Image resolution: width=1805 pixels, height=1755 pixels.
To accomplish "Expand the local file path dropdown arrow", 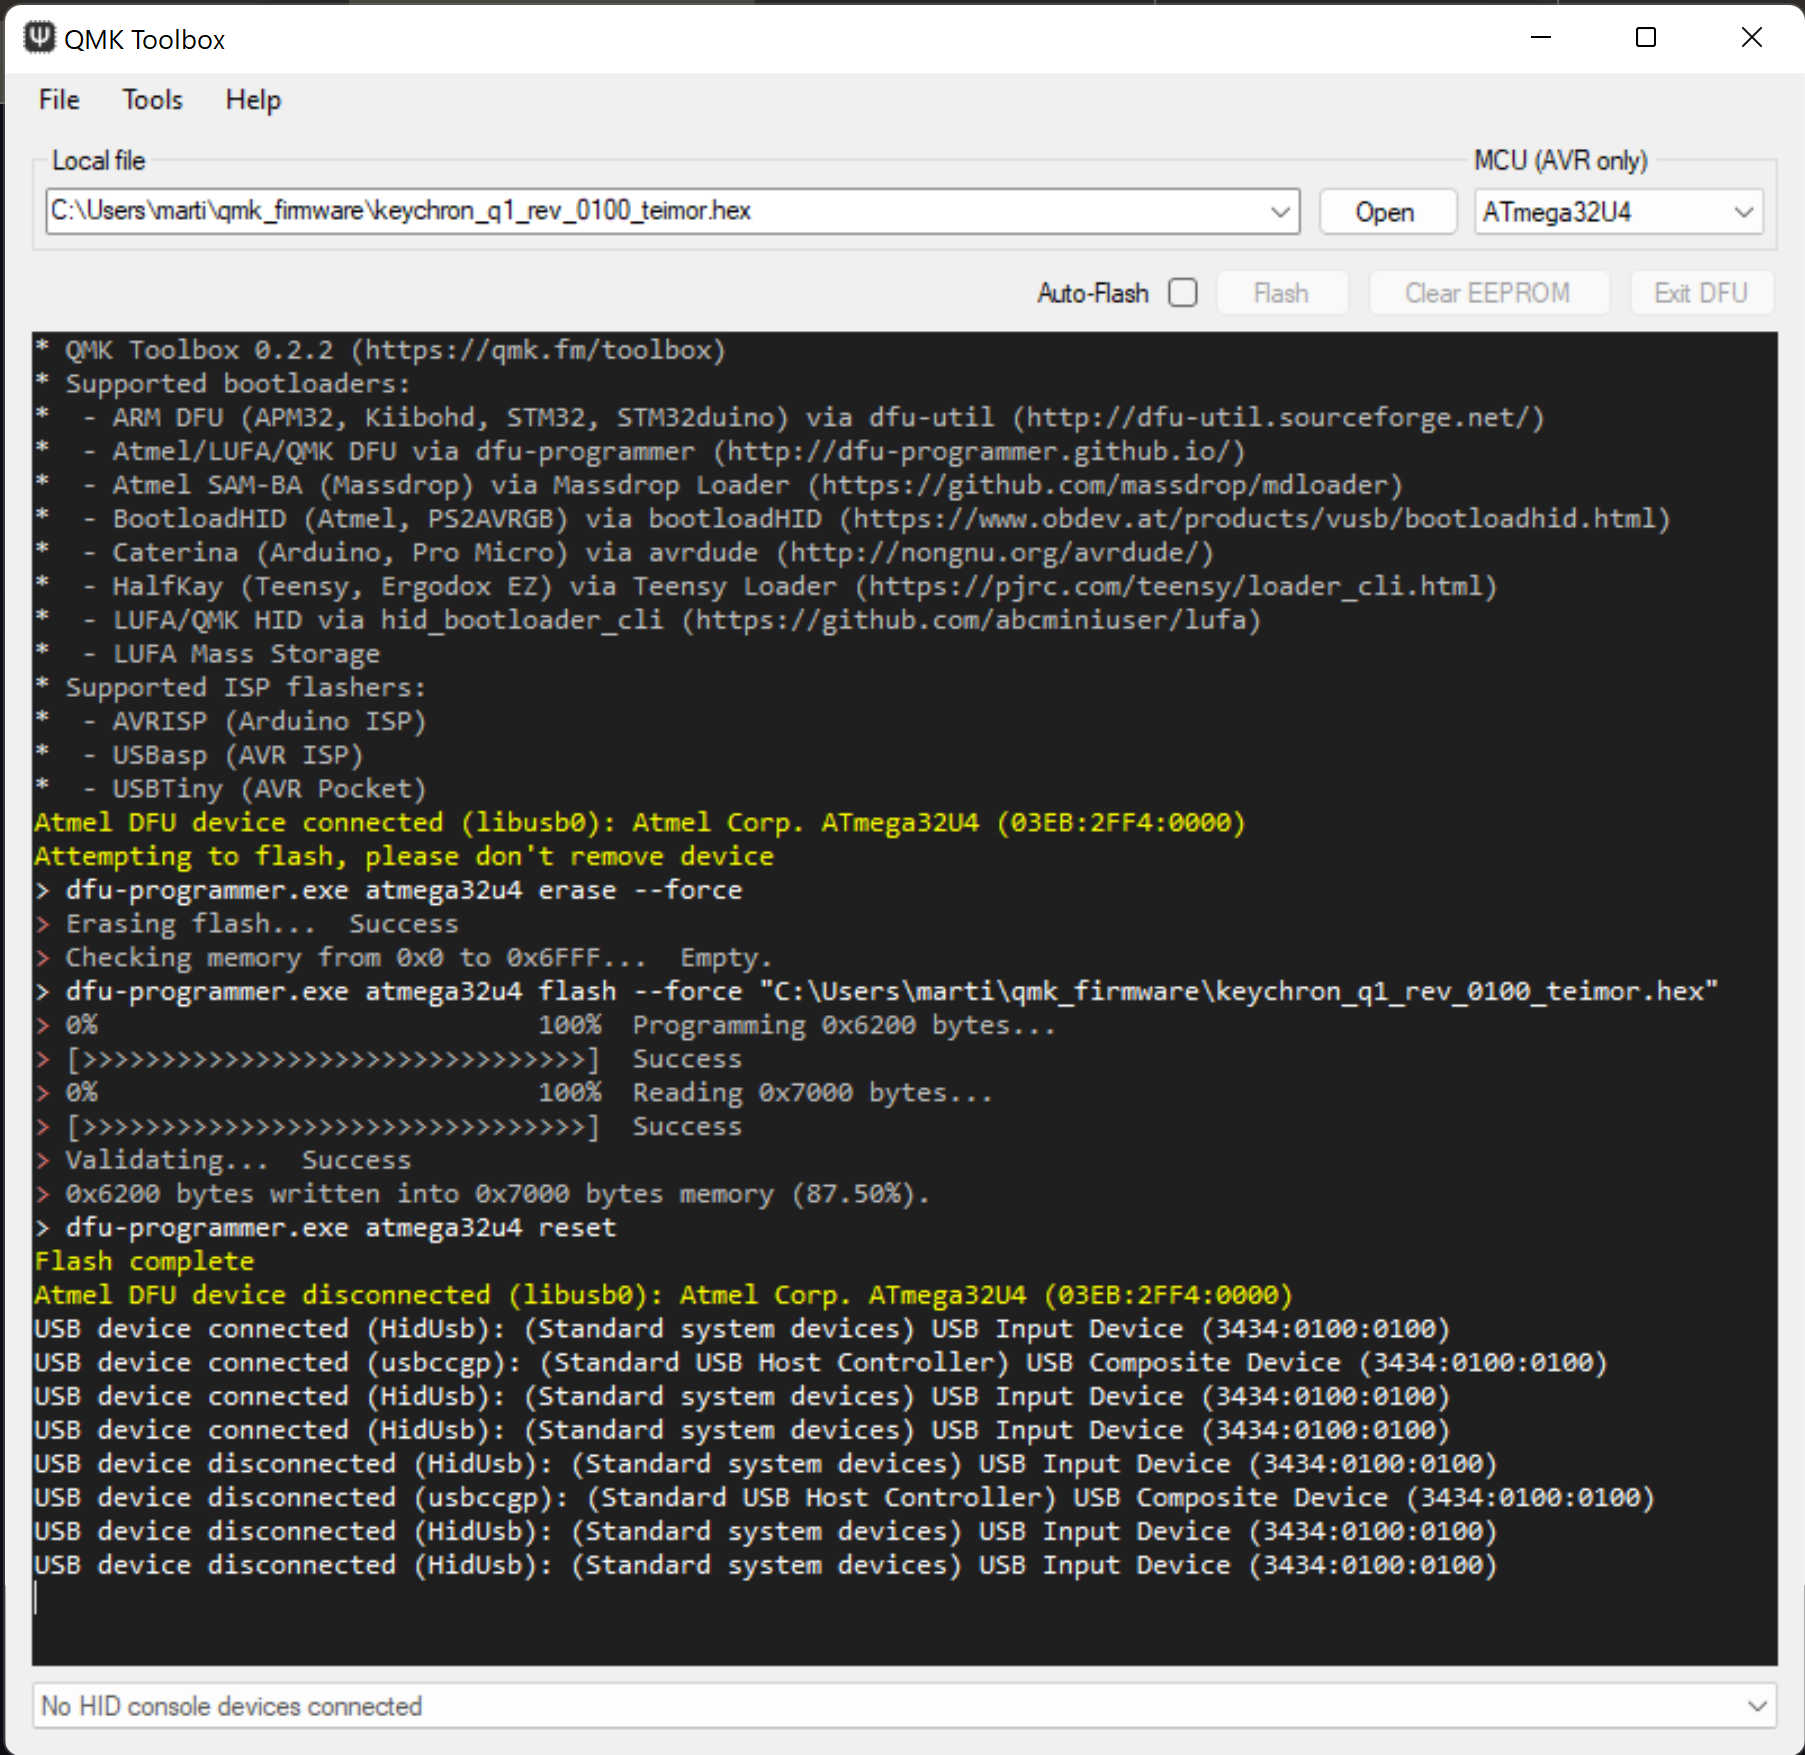I will click(x=1280, y=211).
